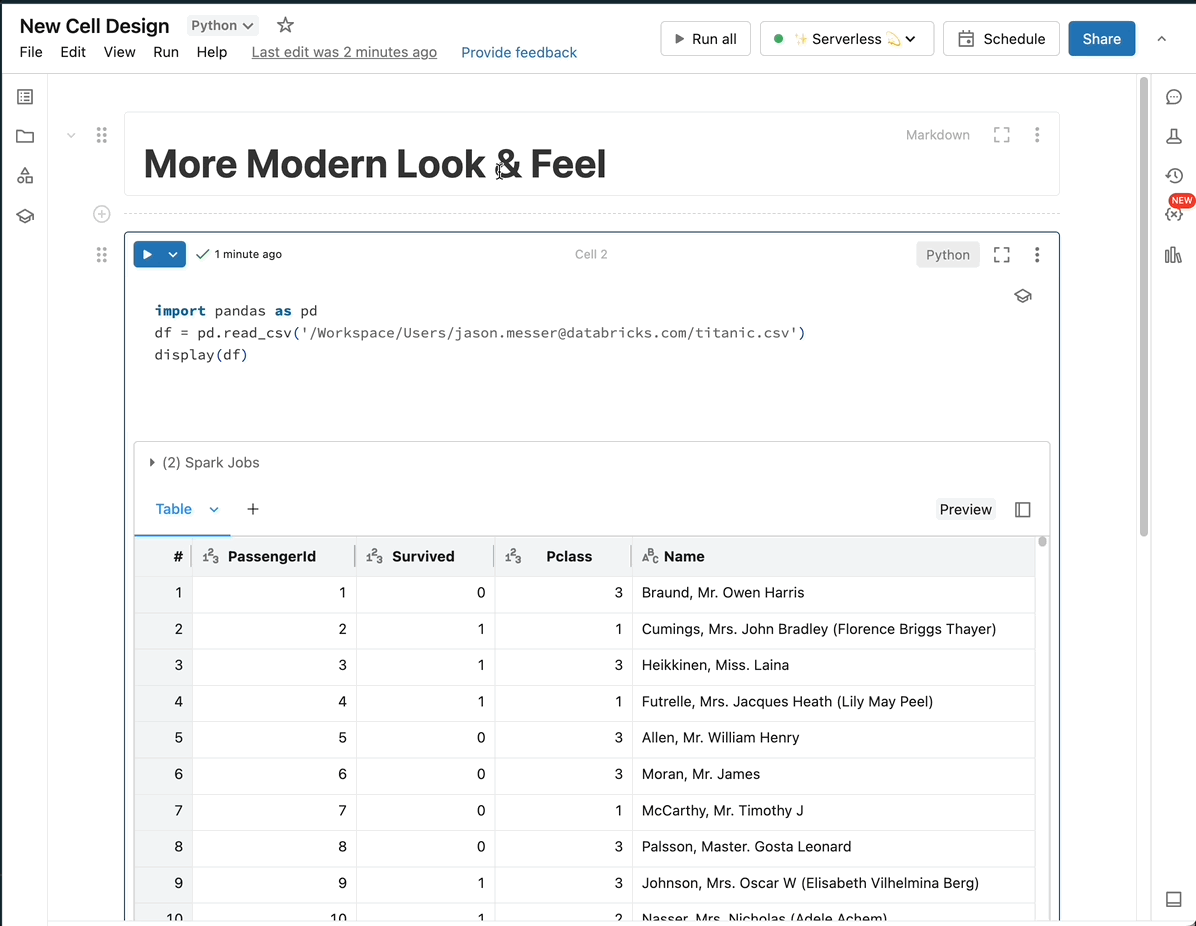The image size is (1196, 926).
Task: Select the Table output tab
Action: [174, 509]
